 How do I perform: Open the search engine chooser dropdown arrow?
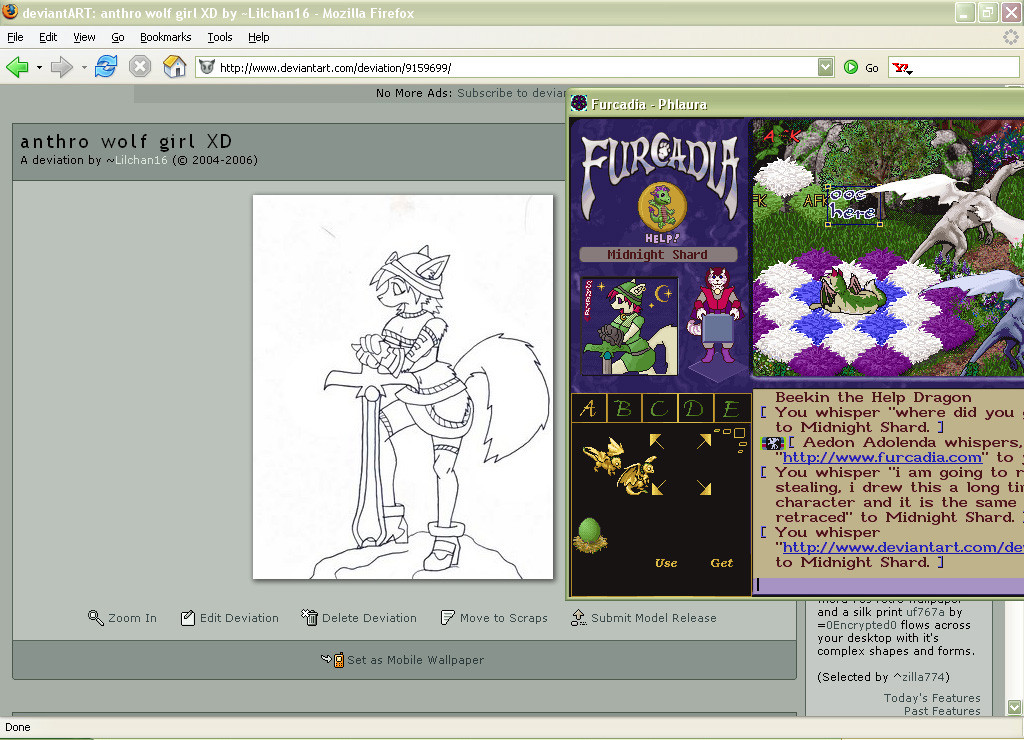click(x=909, y=71)
